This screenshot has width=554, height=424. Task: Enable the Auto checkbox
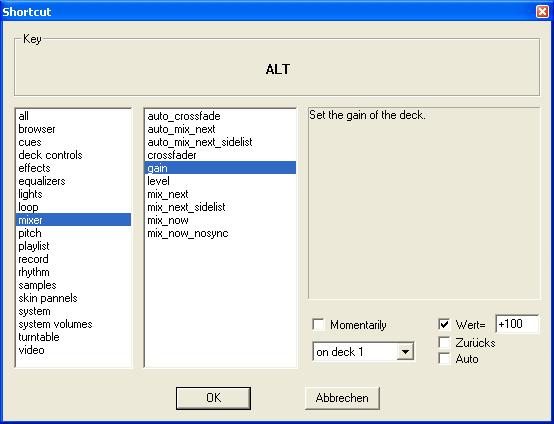pyautogui.click(x=444, y=358)
